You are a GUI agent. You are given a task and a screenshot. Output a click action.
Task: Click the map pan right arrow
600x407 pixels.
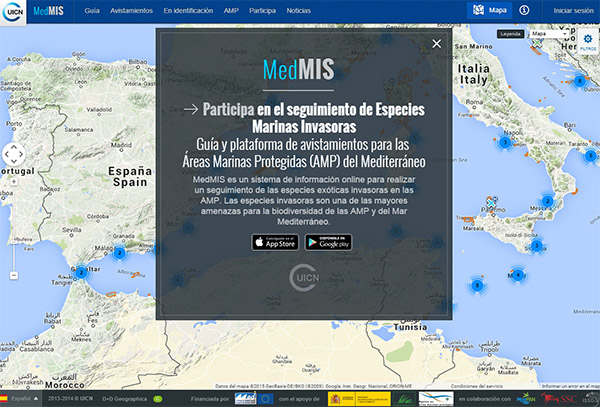tap(21, 155)
